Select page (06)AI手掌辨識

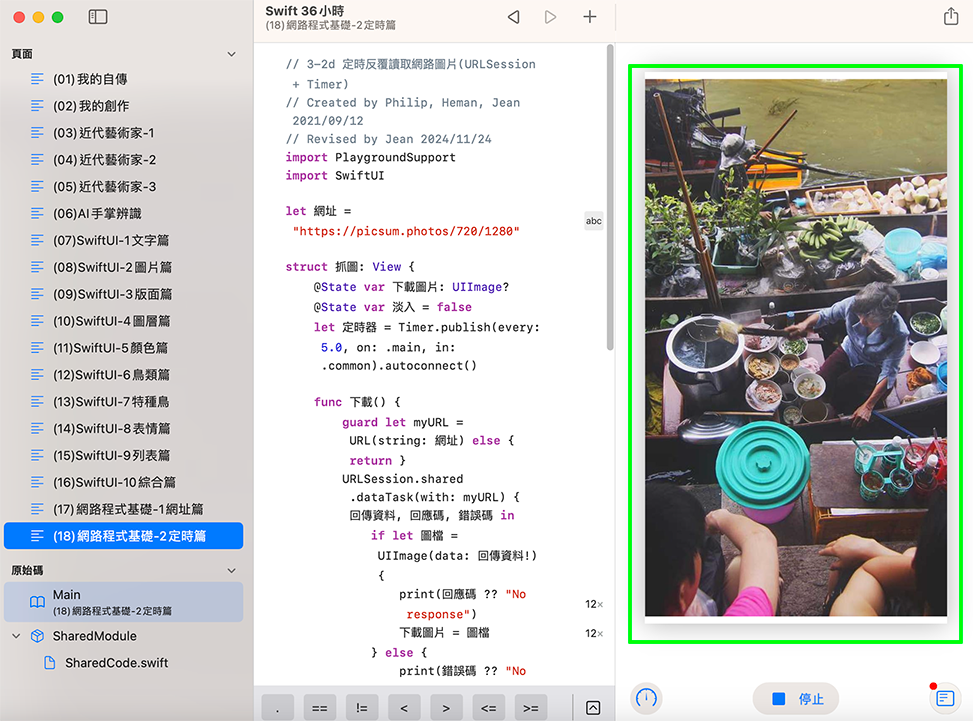(97, 213)
